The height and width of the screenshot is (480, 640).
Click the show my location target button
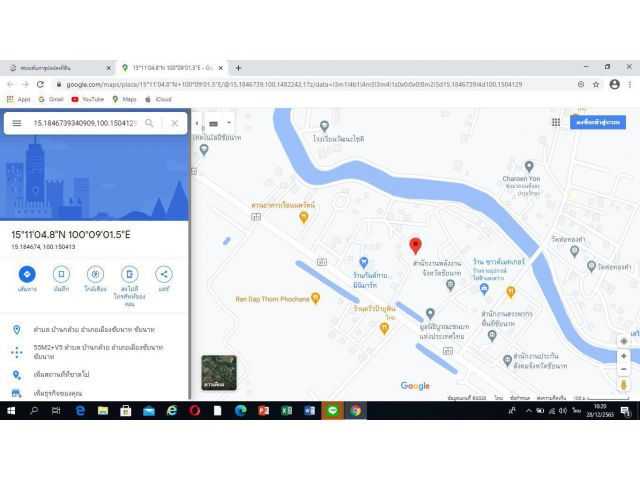[x=624, y=341]
